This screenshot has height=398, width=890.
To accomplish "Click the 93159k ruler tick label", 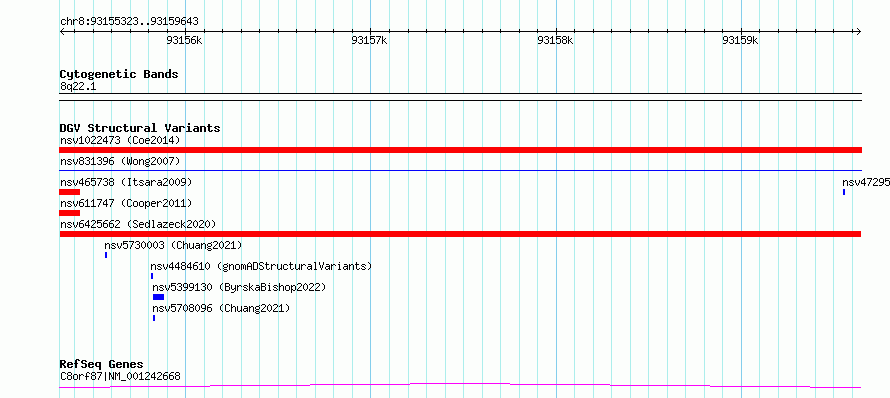I will pos(740,40).
